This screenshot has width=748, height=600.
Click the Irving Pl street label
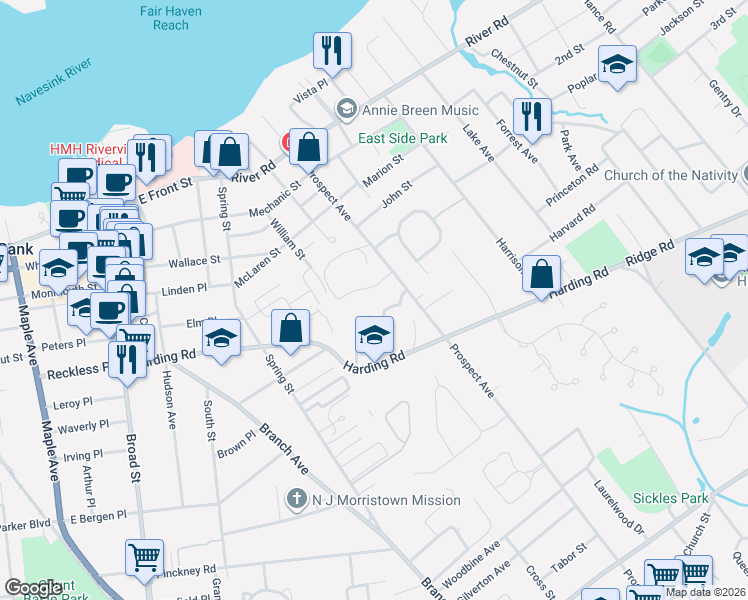(83, 455)
